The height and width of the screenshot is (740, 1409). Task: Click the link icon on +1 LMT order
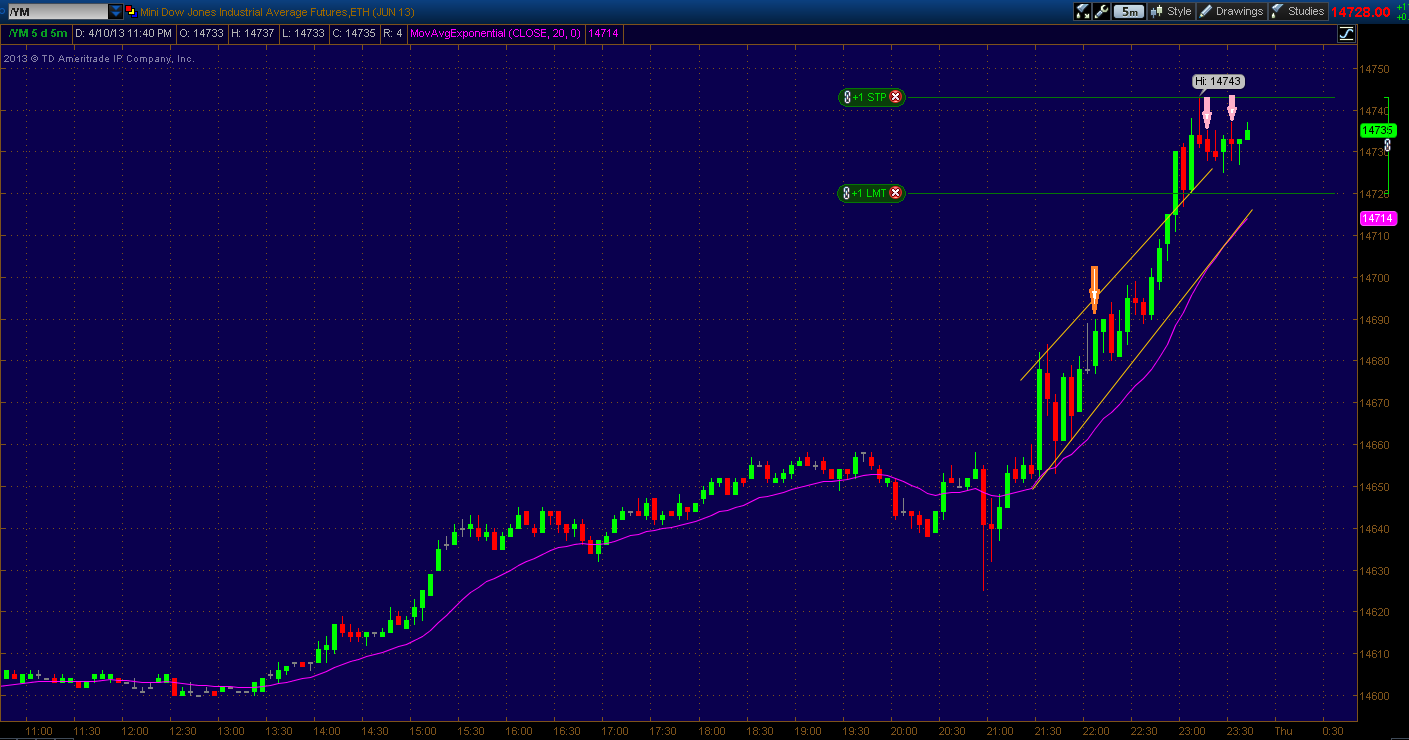click(x=847, y=193)
